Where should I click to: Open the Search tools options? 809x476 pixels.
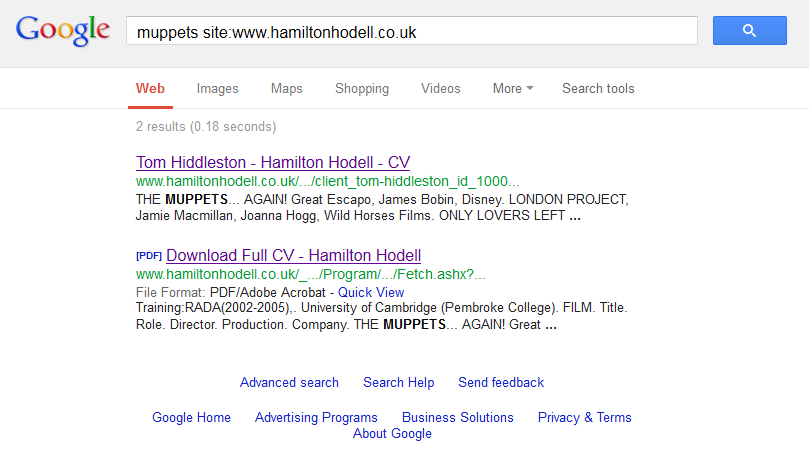[598, 89]
